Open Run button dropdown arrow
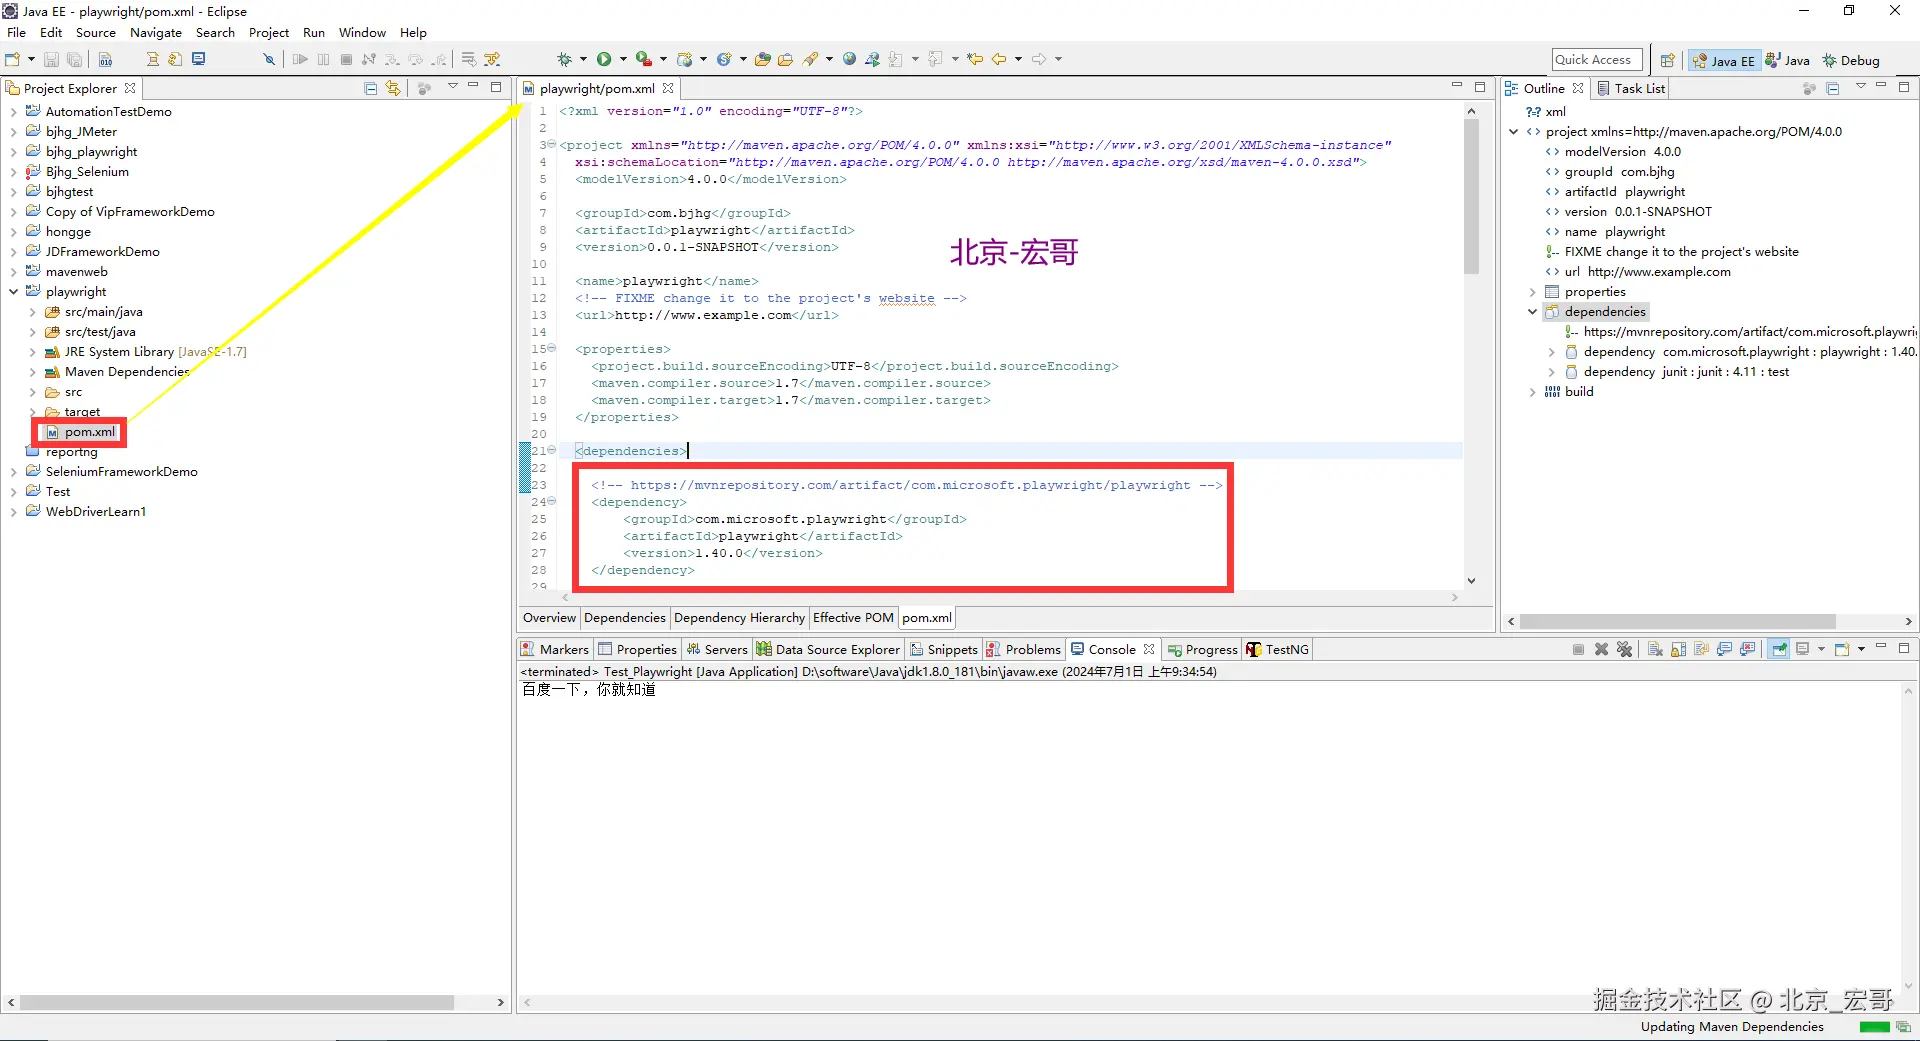Screen dimensions: 1920x1041 (x=623, y=59)
